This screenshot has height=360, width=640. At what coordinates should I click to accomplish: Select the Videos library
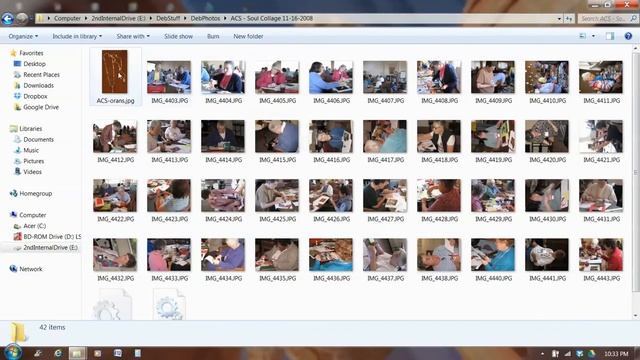click(32, 172)
